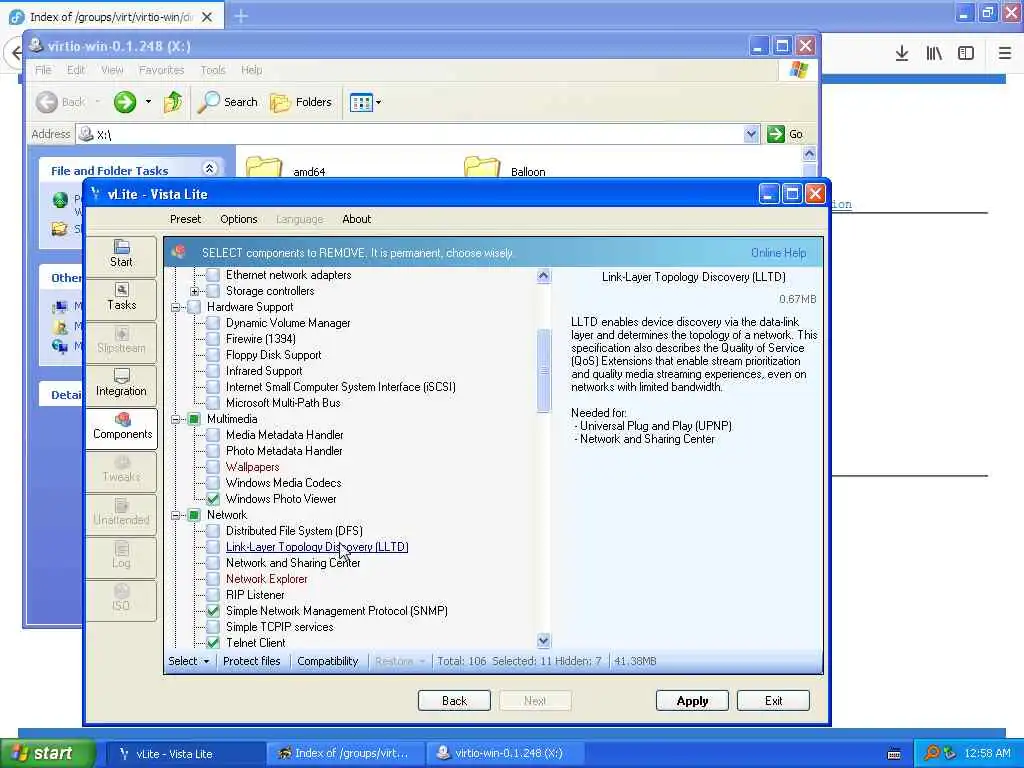Check the Wallpapers checkbox
The height and width of the screenshot is (768, 1024).
click(x=213, y=467)
